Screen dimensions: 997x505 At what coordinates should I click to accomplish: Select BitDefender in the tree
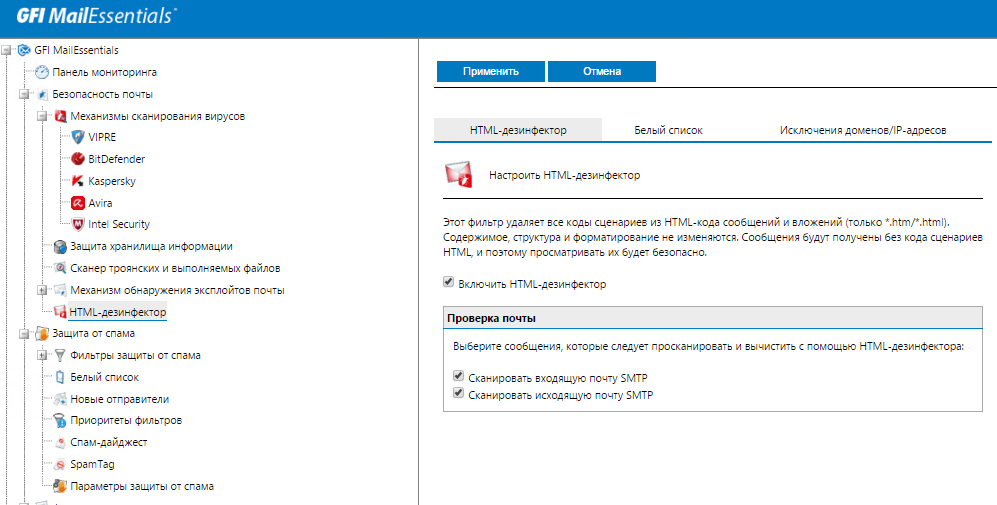pyautogui.click(x=116, y=159)
